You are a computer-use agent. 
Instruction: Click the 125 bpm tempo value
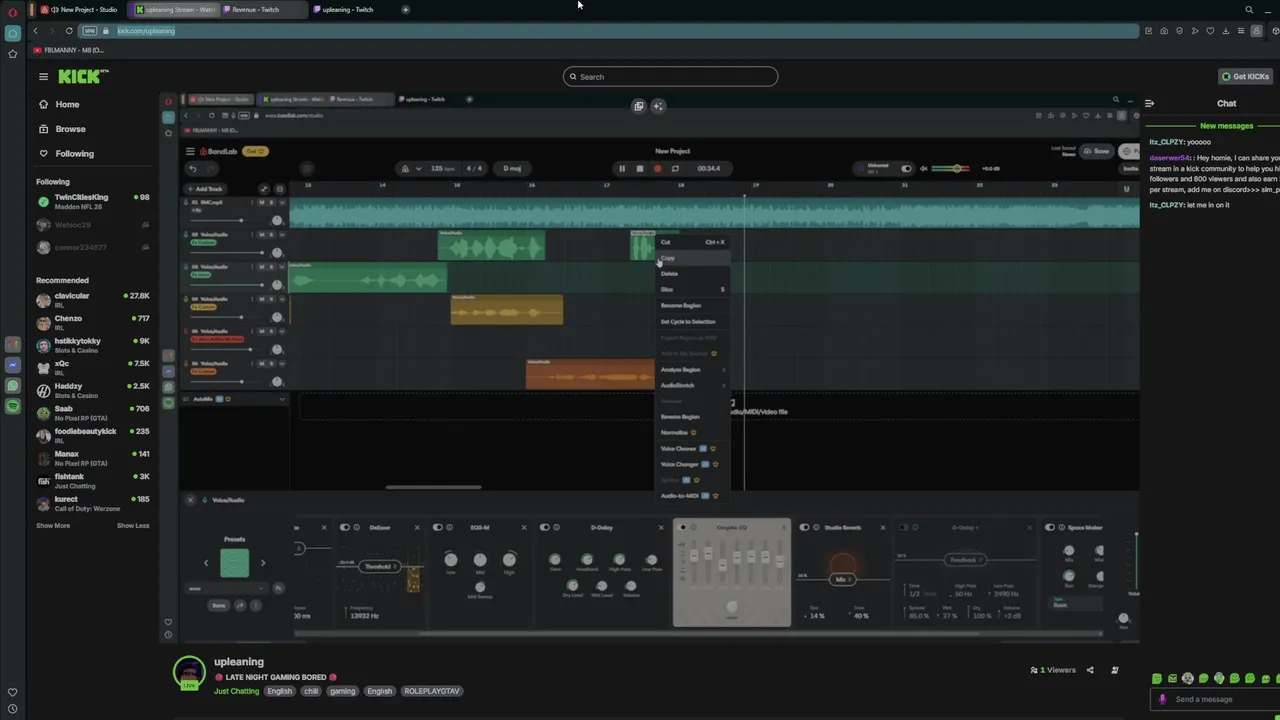[442, 168]
